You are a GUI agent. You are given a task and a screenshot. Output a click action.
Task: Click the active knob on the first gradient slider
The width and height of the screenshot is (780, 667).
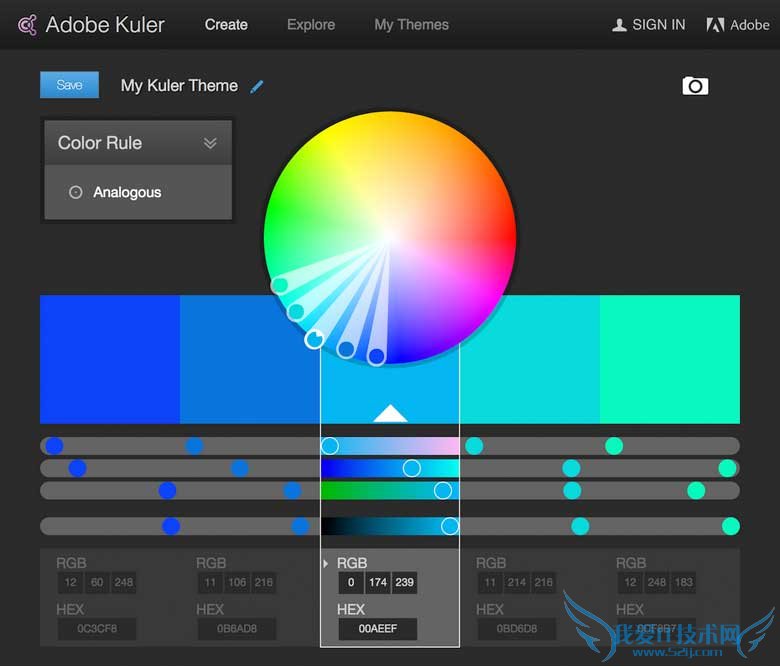tap(329, 446)
